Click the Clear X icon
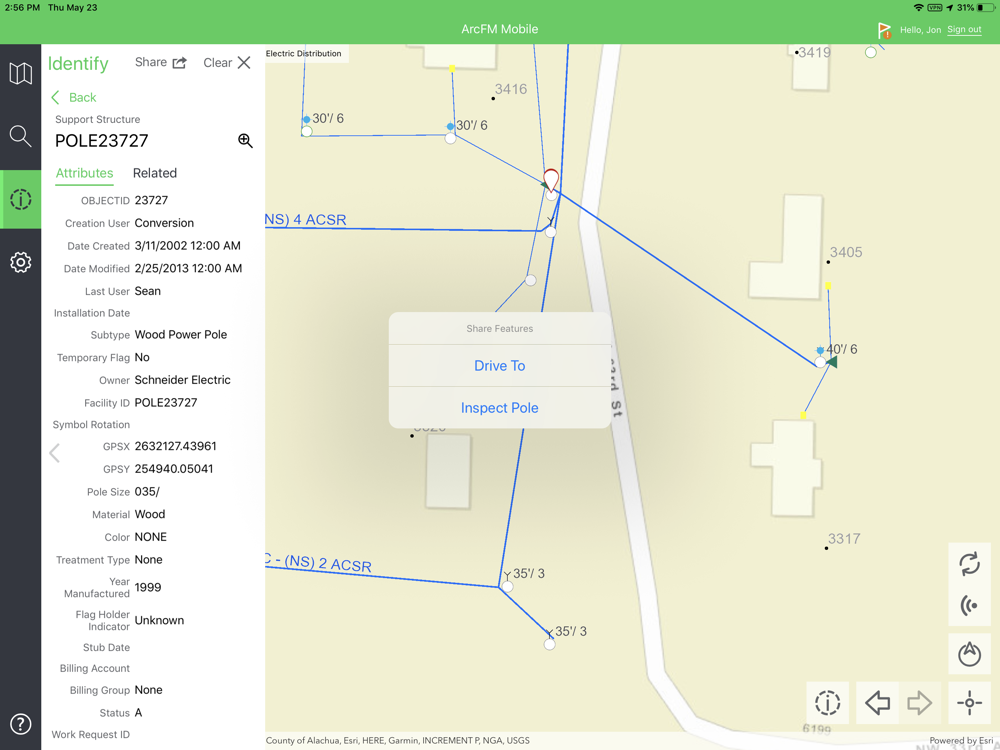 point(244,62)
